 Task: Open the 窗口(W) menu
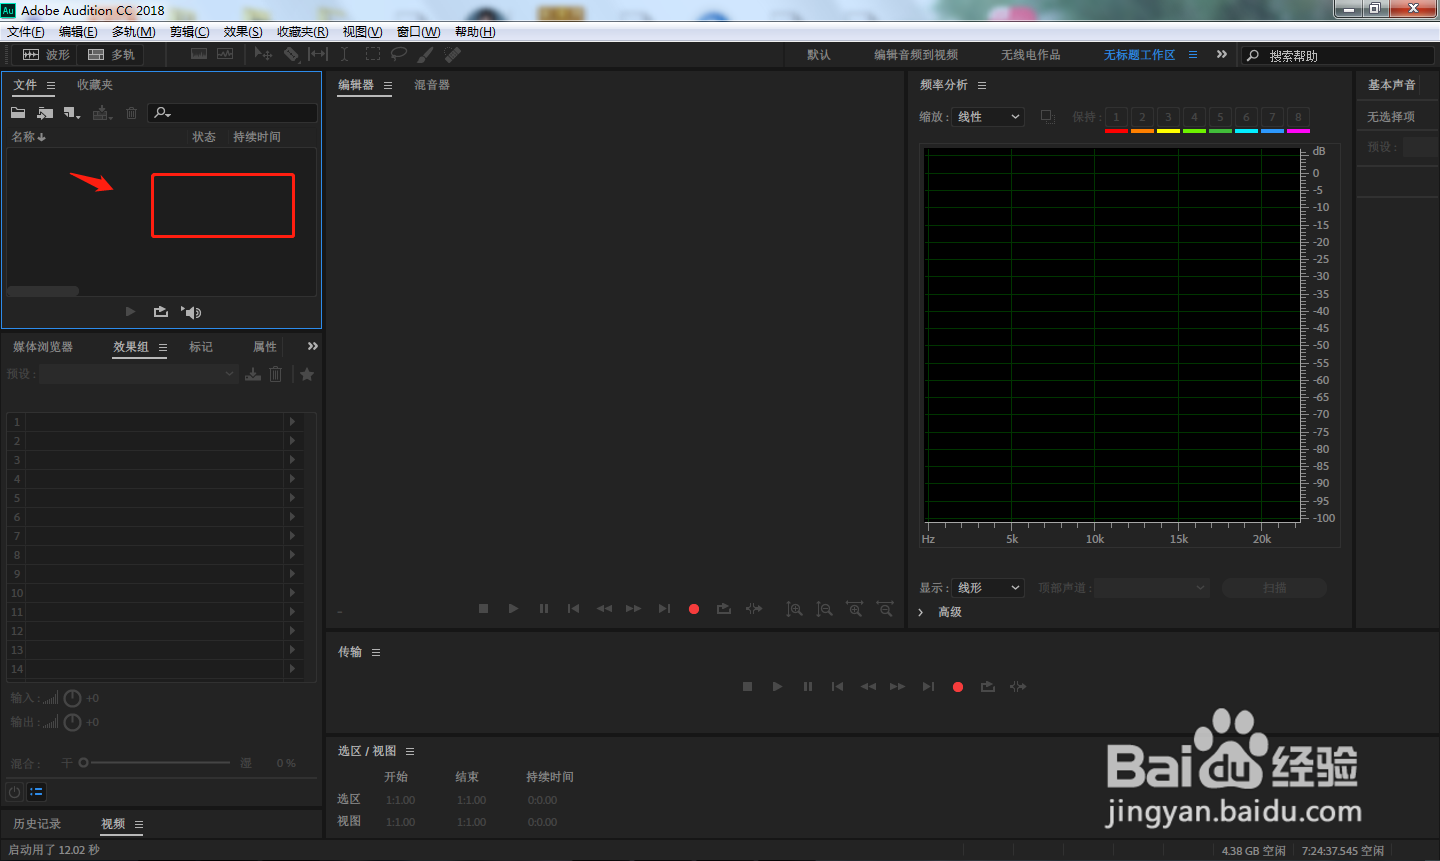419,32
